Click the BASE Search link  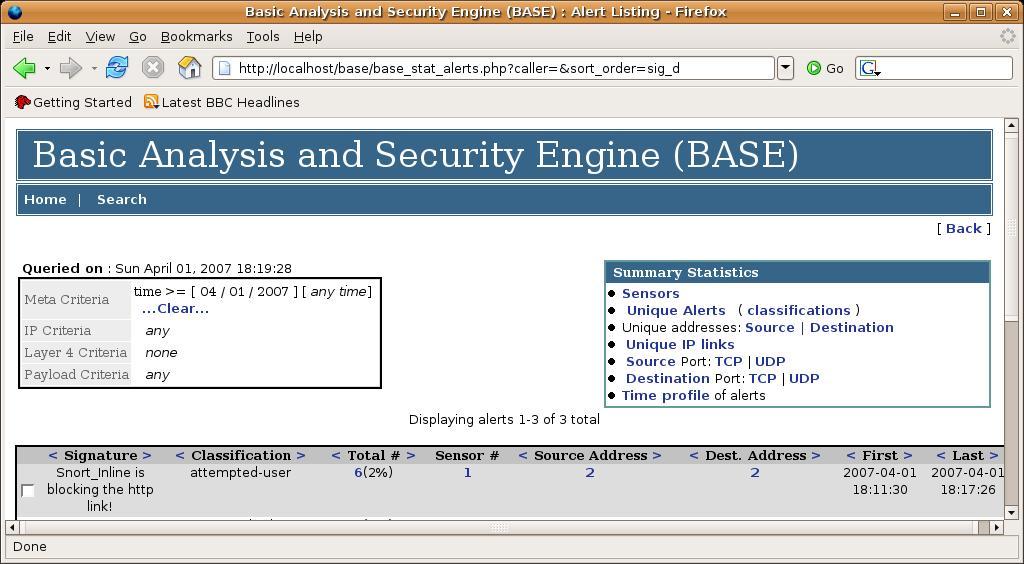click(x=121, y=200)
